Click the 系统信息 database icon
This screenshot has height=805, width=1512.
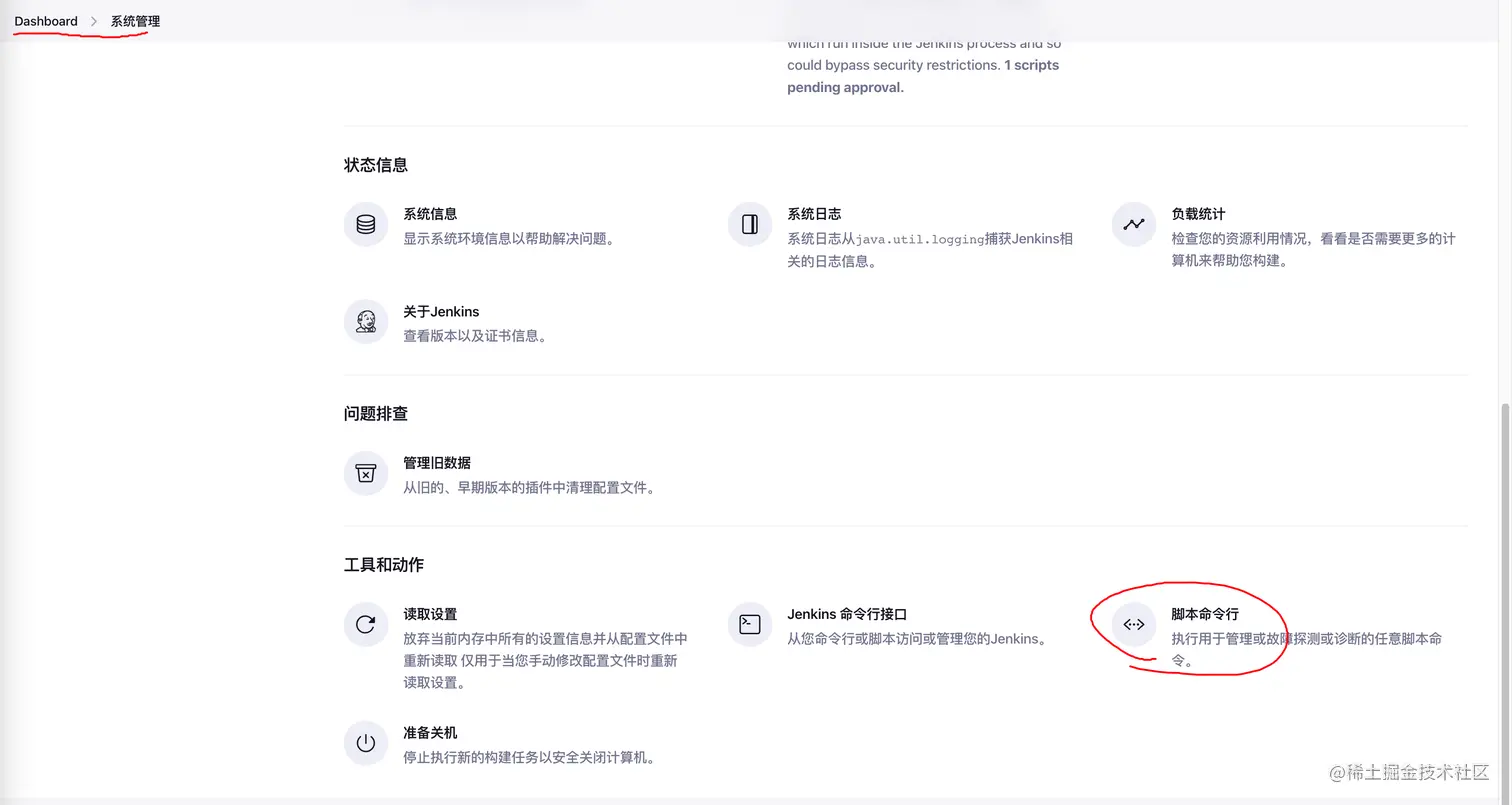[366, 224]
